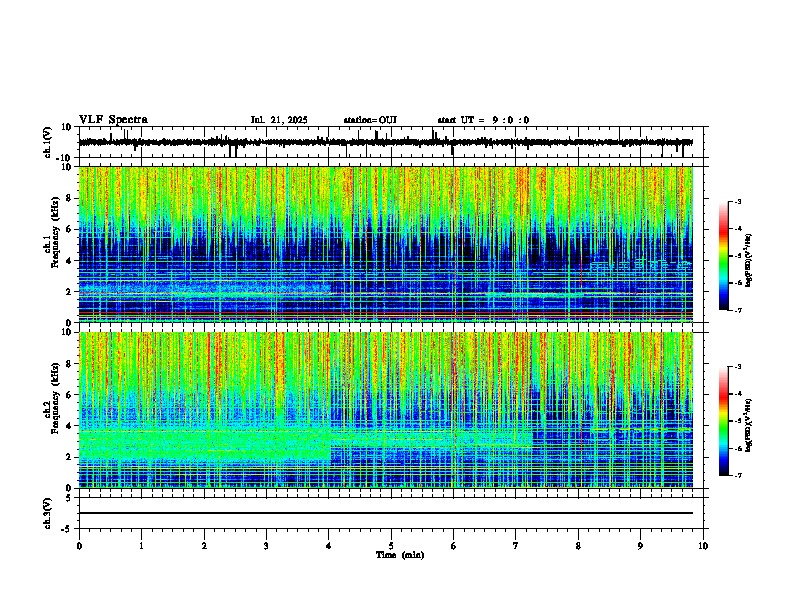Click the flat ch.3 voltage line

click(386, 513)
